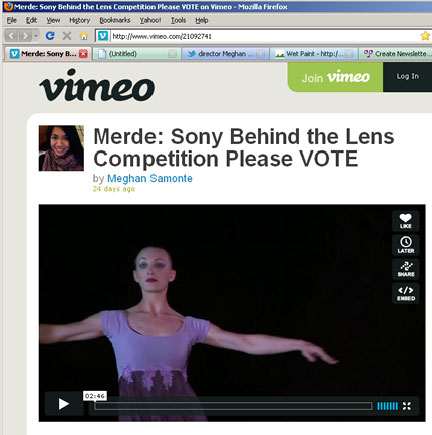Image resolution: width=432 pixels, height=435 pixels.
Task: Bookmark this page with star icon
Action: (x=425, y=36)
